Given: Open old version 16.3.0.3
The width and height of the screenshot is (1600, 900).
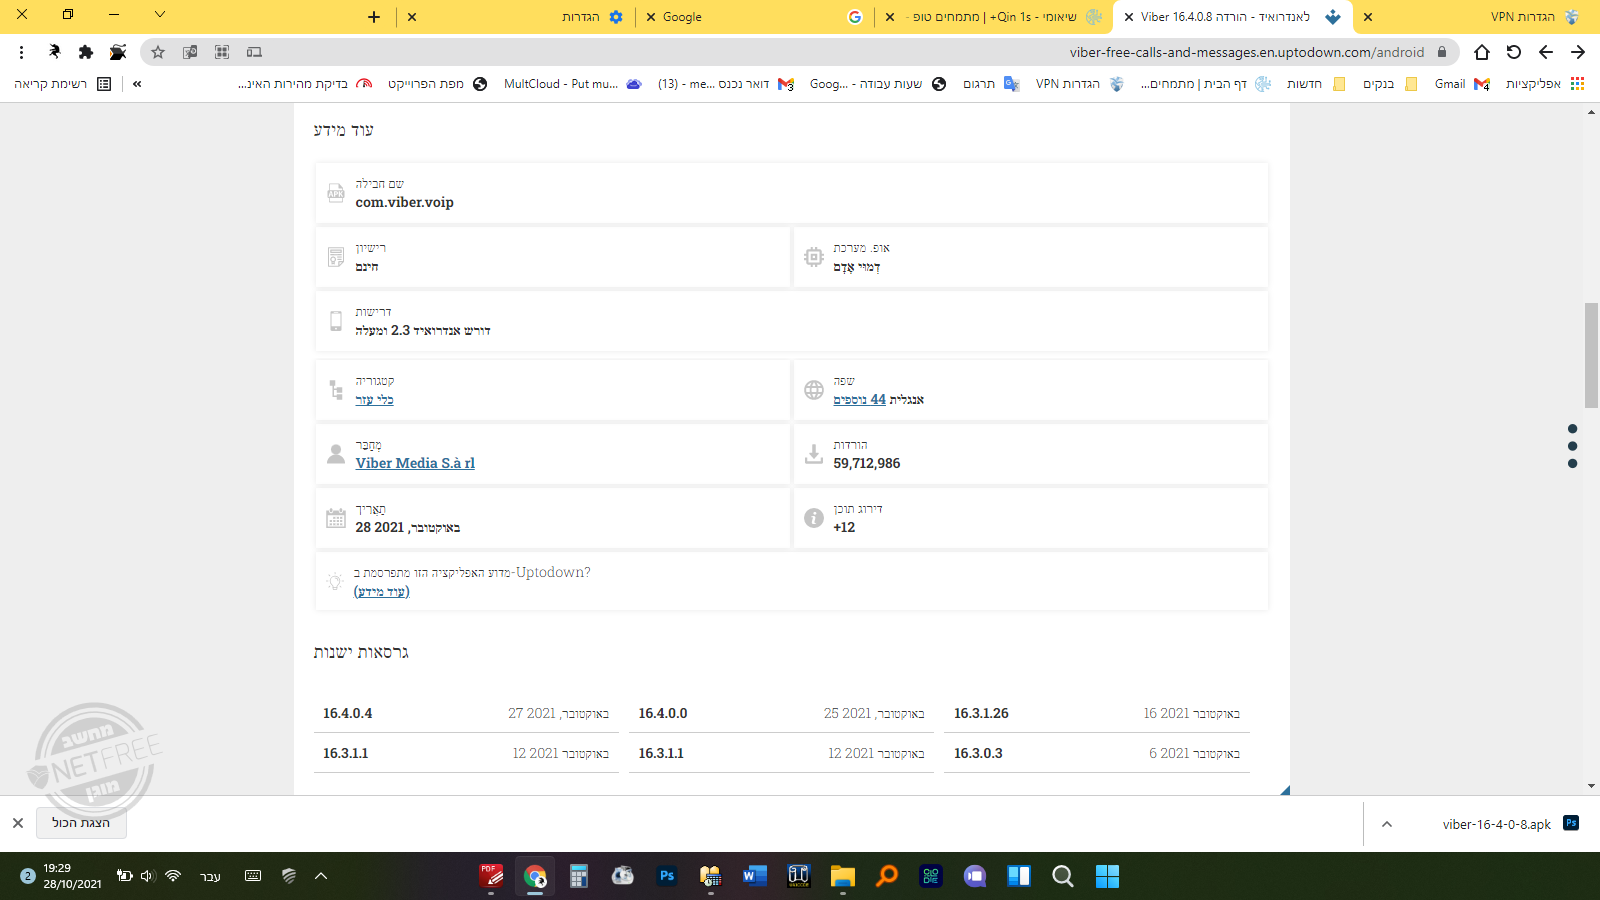Looking at the screenshot, I should pos(978,753).
